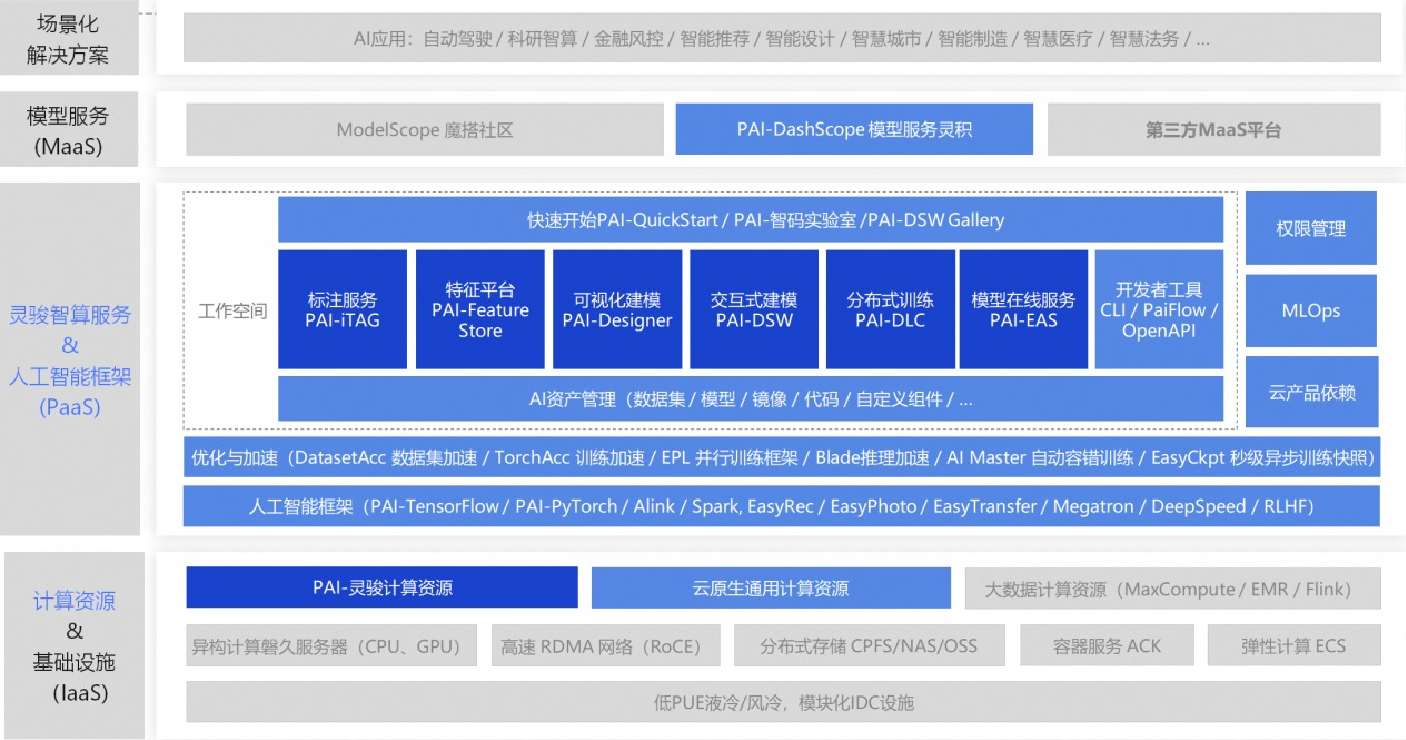1406x740 pixels.
Task: Click the 场景化解决方案 layer label
Action: 68,40
